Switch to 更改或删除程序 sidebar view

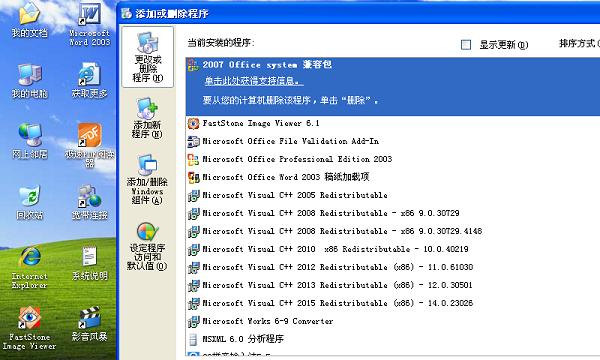(x=148, y=57)
